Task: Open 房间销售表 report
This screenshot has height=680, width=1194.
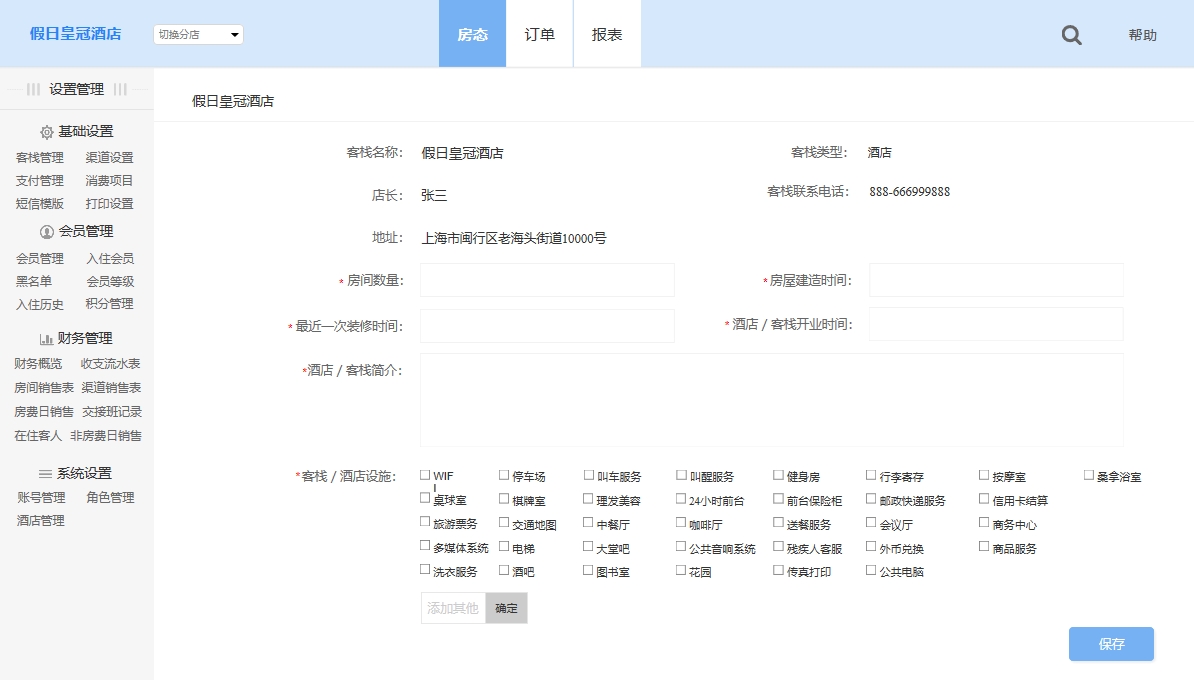Action: coord(44,388)
